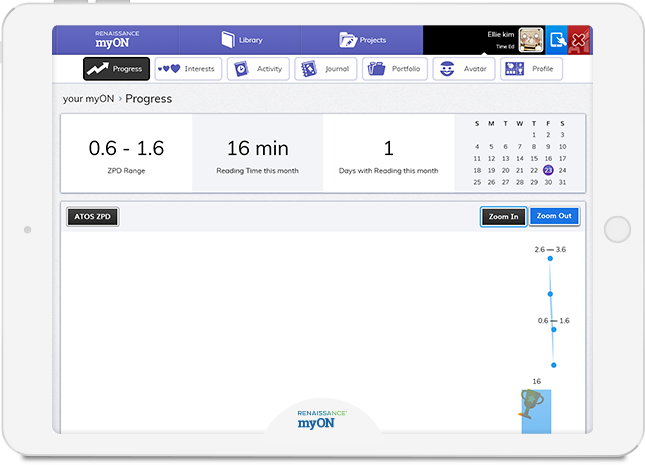Click the Days with Reading this month label
The image size is (645, 465).
click(x=388, y=170)
